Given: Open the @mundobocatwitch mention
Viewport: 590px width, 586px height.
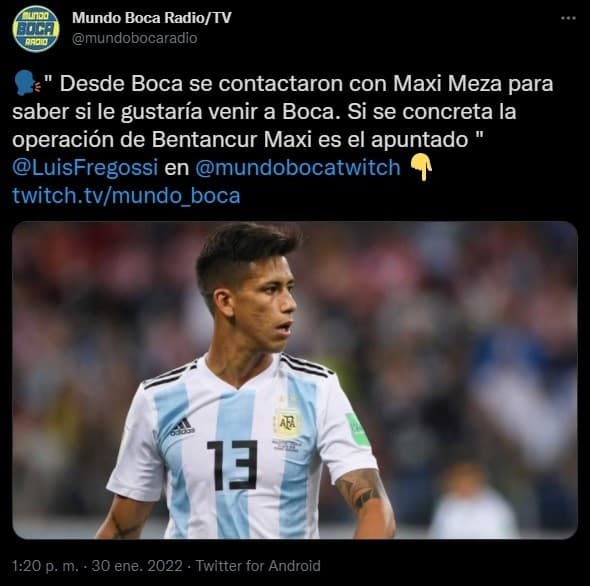Looking at the screenshot, I should click(x=298, y=167).
